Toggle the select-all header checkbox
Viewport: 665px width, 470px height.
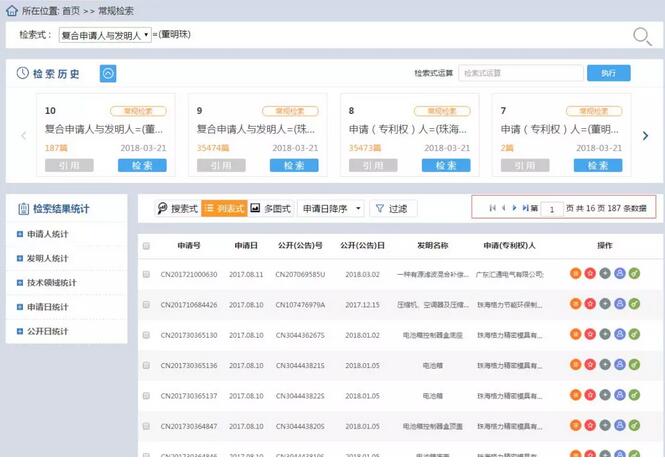click(146, 246)
